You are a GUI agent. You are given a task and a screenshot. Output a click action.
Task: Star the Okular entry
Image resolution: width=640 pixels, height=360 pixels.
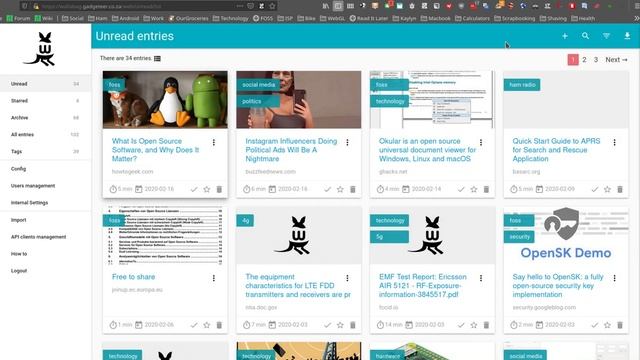coord(474,189)
